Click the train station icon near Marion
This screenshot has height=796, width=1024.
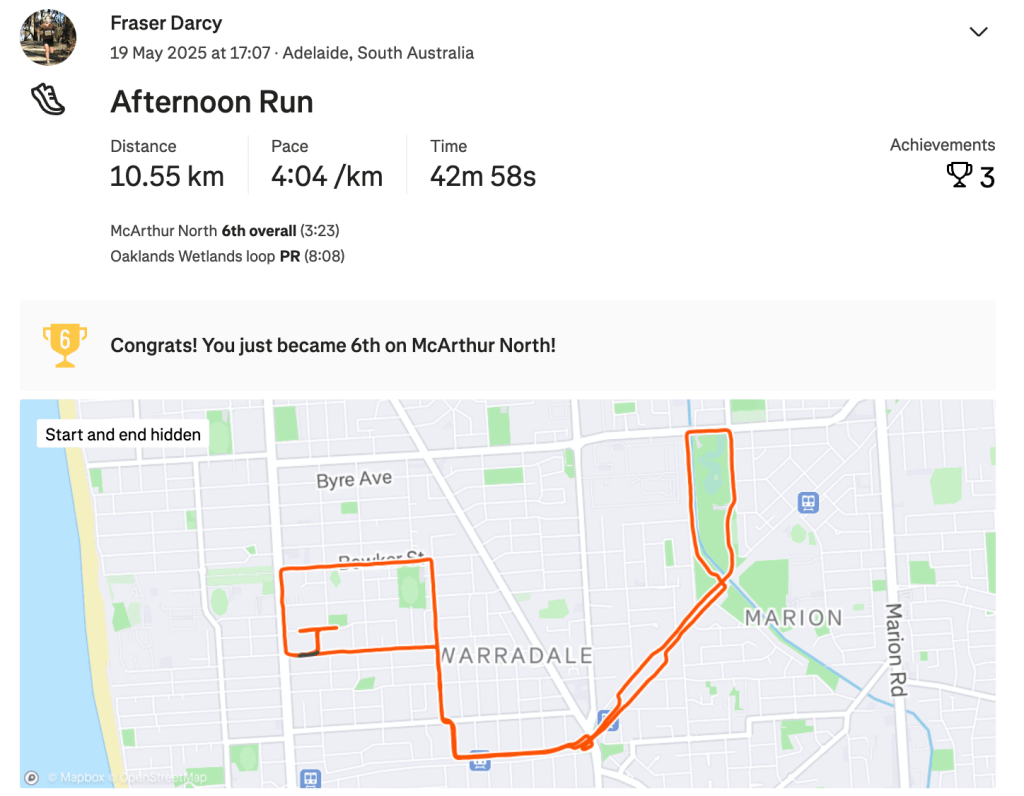[808, 502]
